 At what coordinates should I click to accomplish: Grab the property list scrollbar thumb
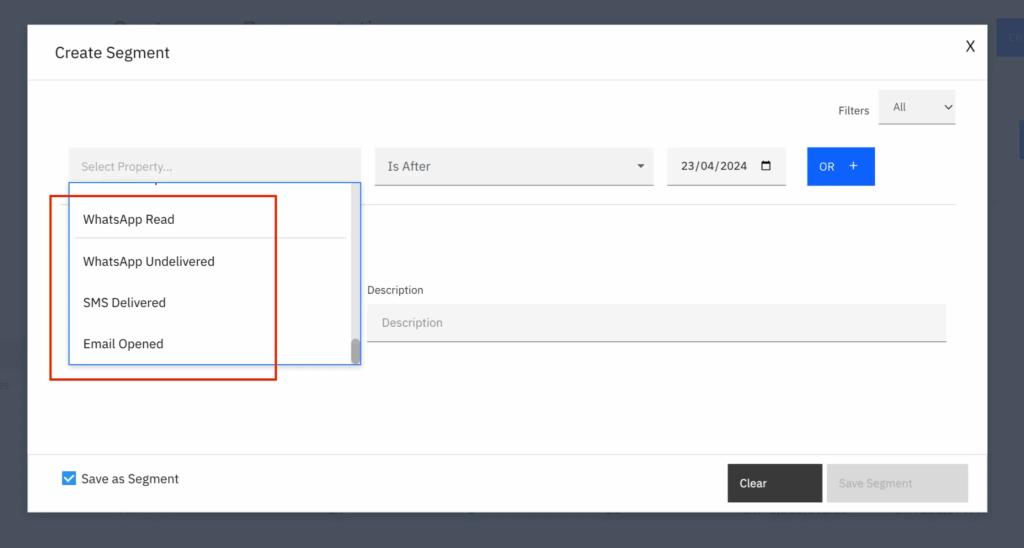[x=355, y=351]
